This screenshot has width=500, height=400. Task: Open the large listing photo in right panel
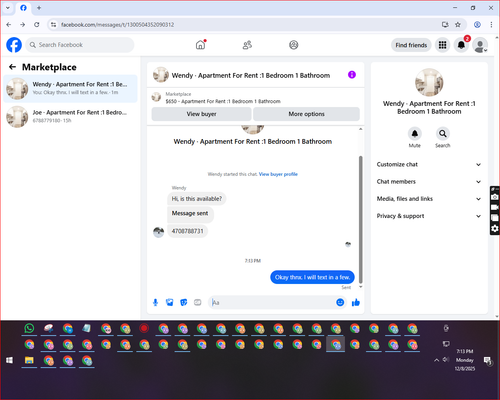pyautogui.click(x=429, y=82)
